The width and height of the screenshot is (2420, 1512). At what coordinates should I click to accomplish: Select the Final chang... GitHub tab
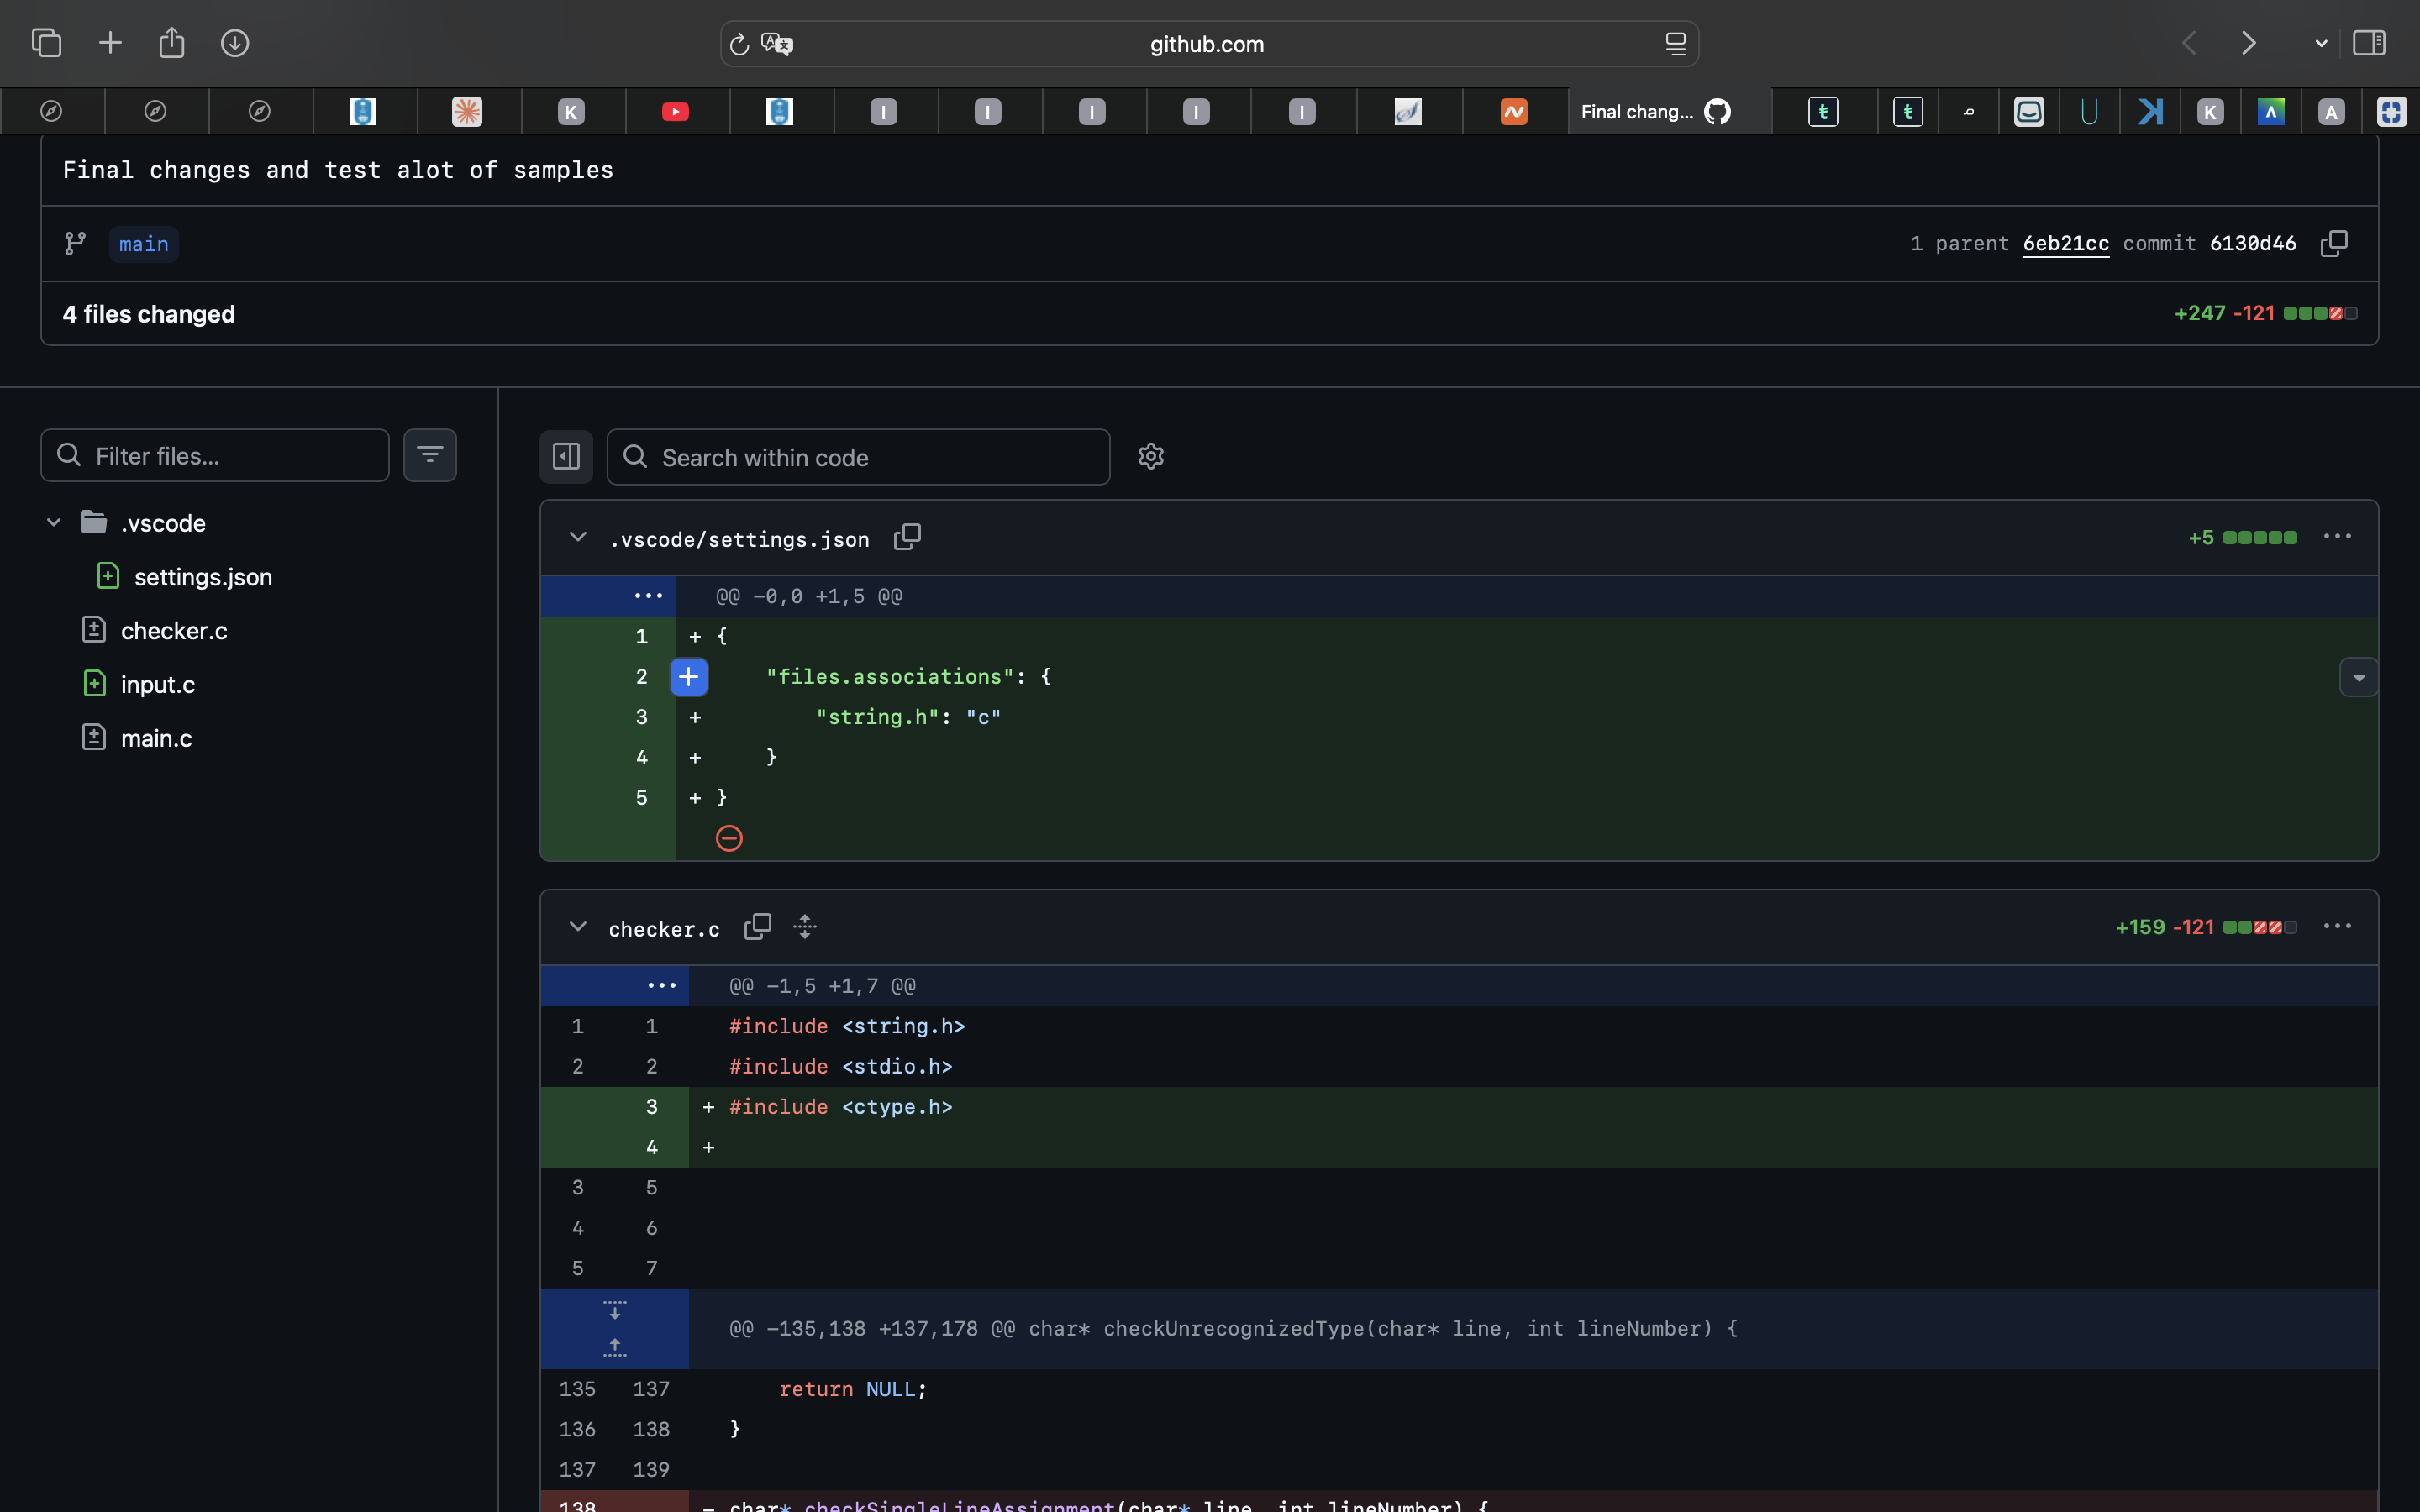tap(1670, 112)
